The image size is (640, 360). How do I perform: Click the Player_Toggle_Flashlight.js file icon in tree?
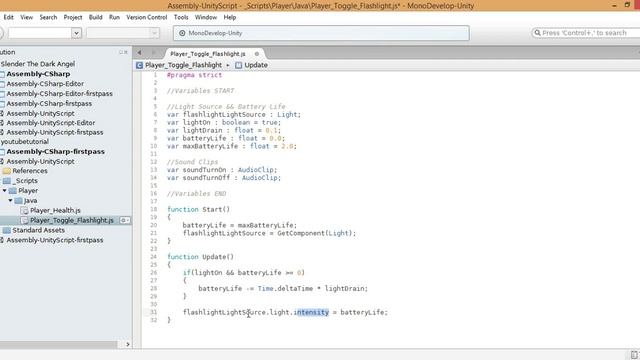24,220
